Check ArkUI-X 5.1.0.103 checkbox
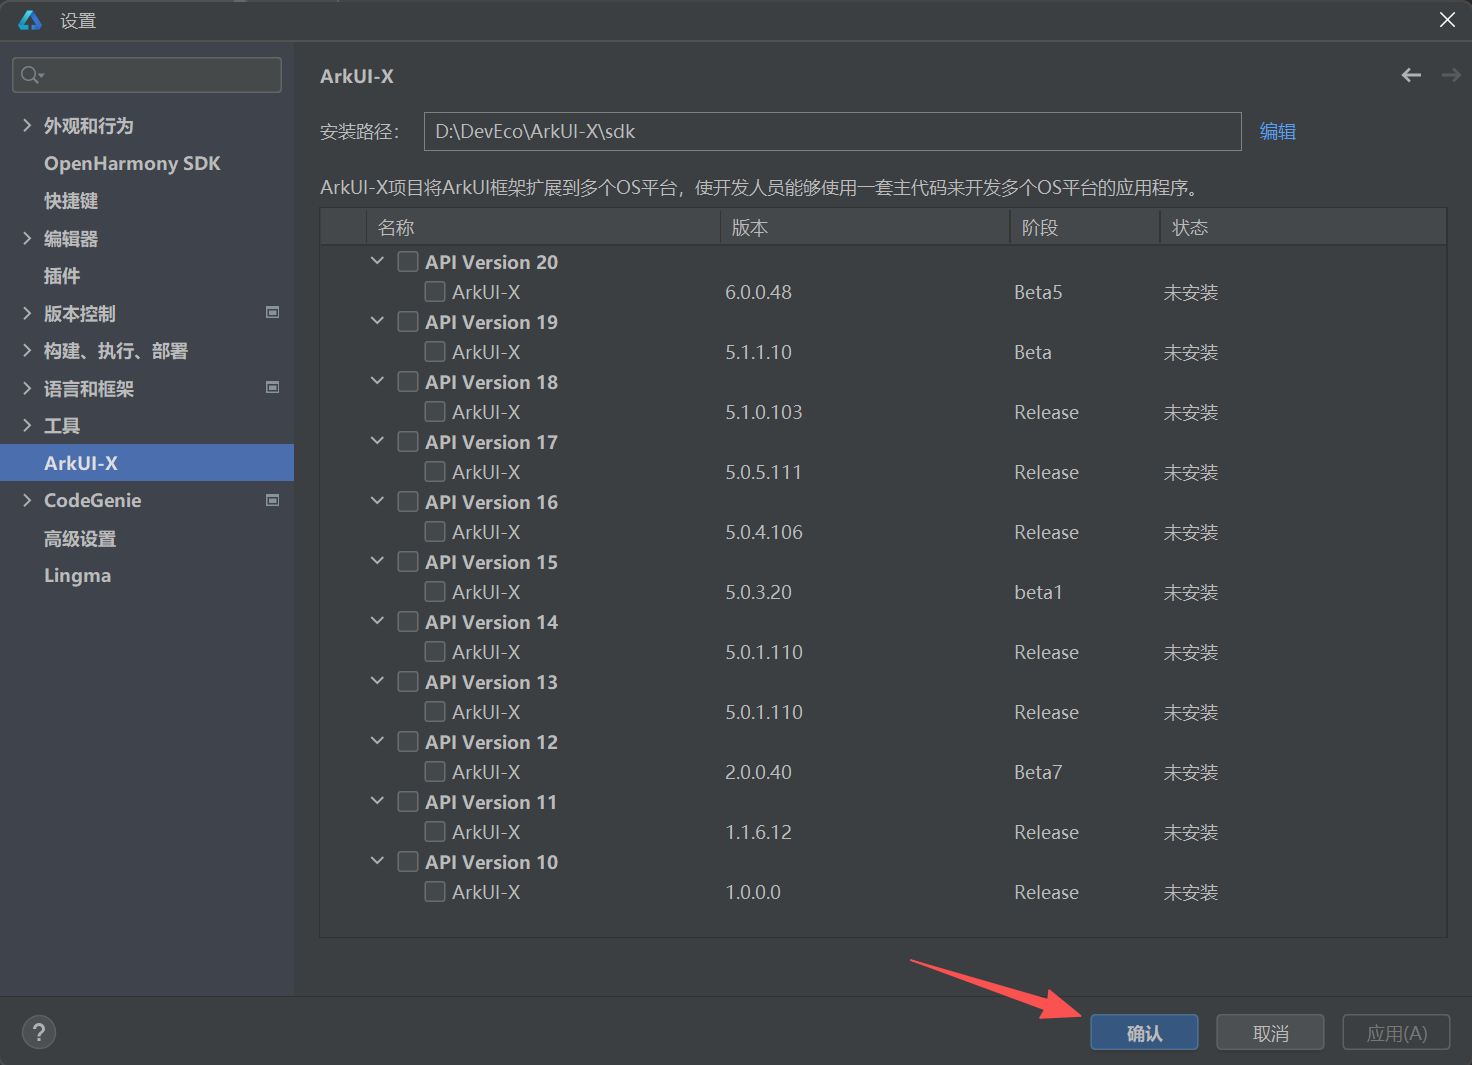This screenshot has height=1065, width=1472. pyautogui.click(x=435, y=412)
